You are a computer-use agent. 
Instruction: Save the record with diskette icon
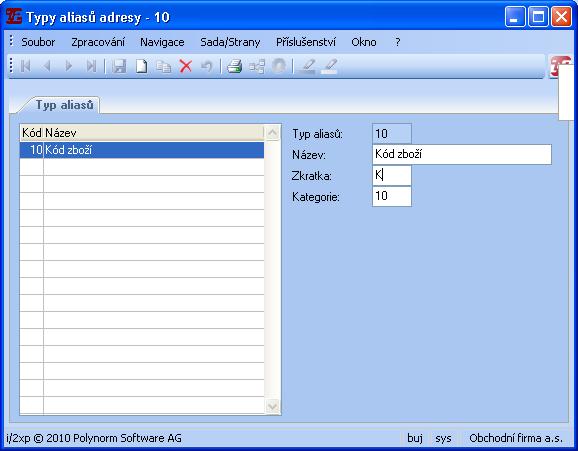click(119, 66)
